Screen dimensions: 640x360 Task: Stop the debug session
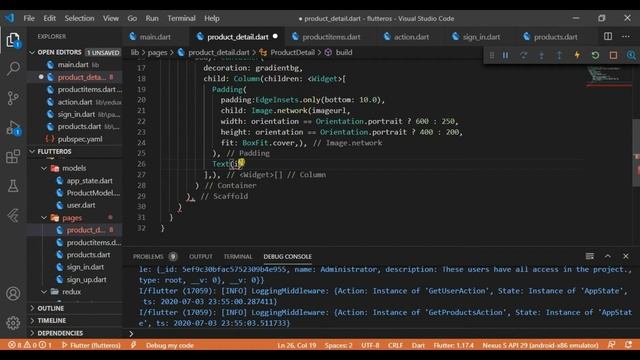(x=613, y=55)
